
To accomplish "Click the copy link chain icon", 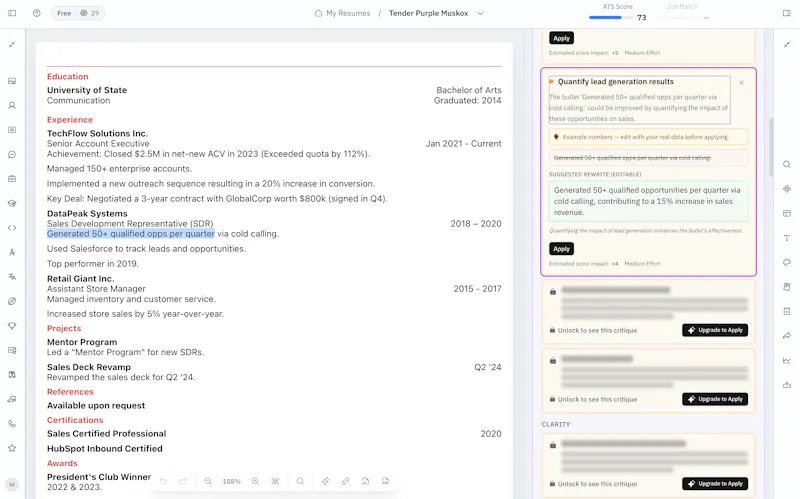I will (345, 481).
